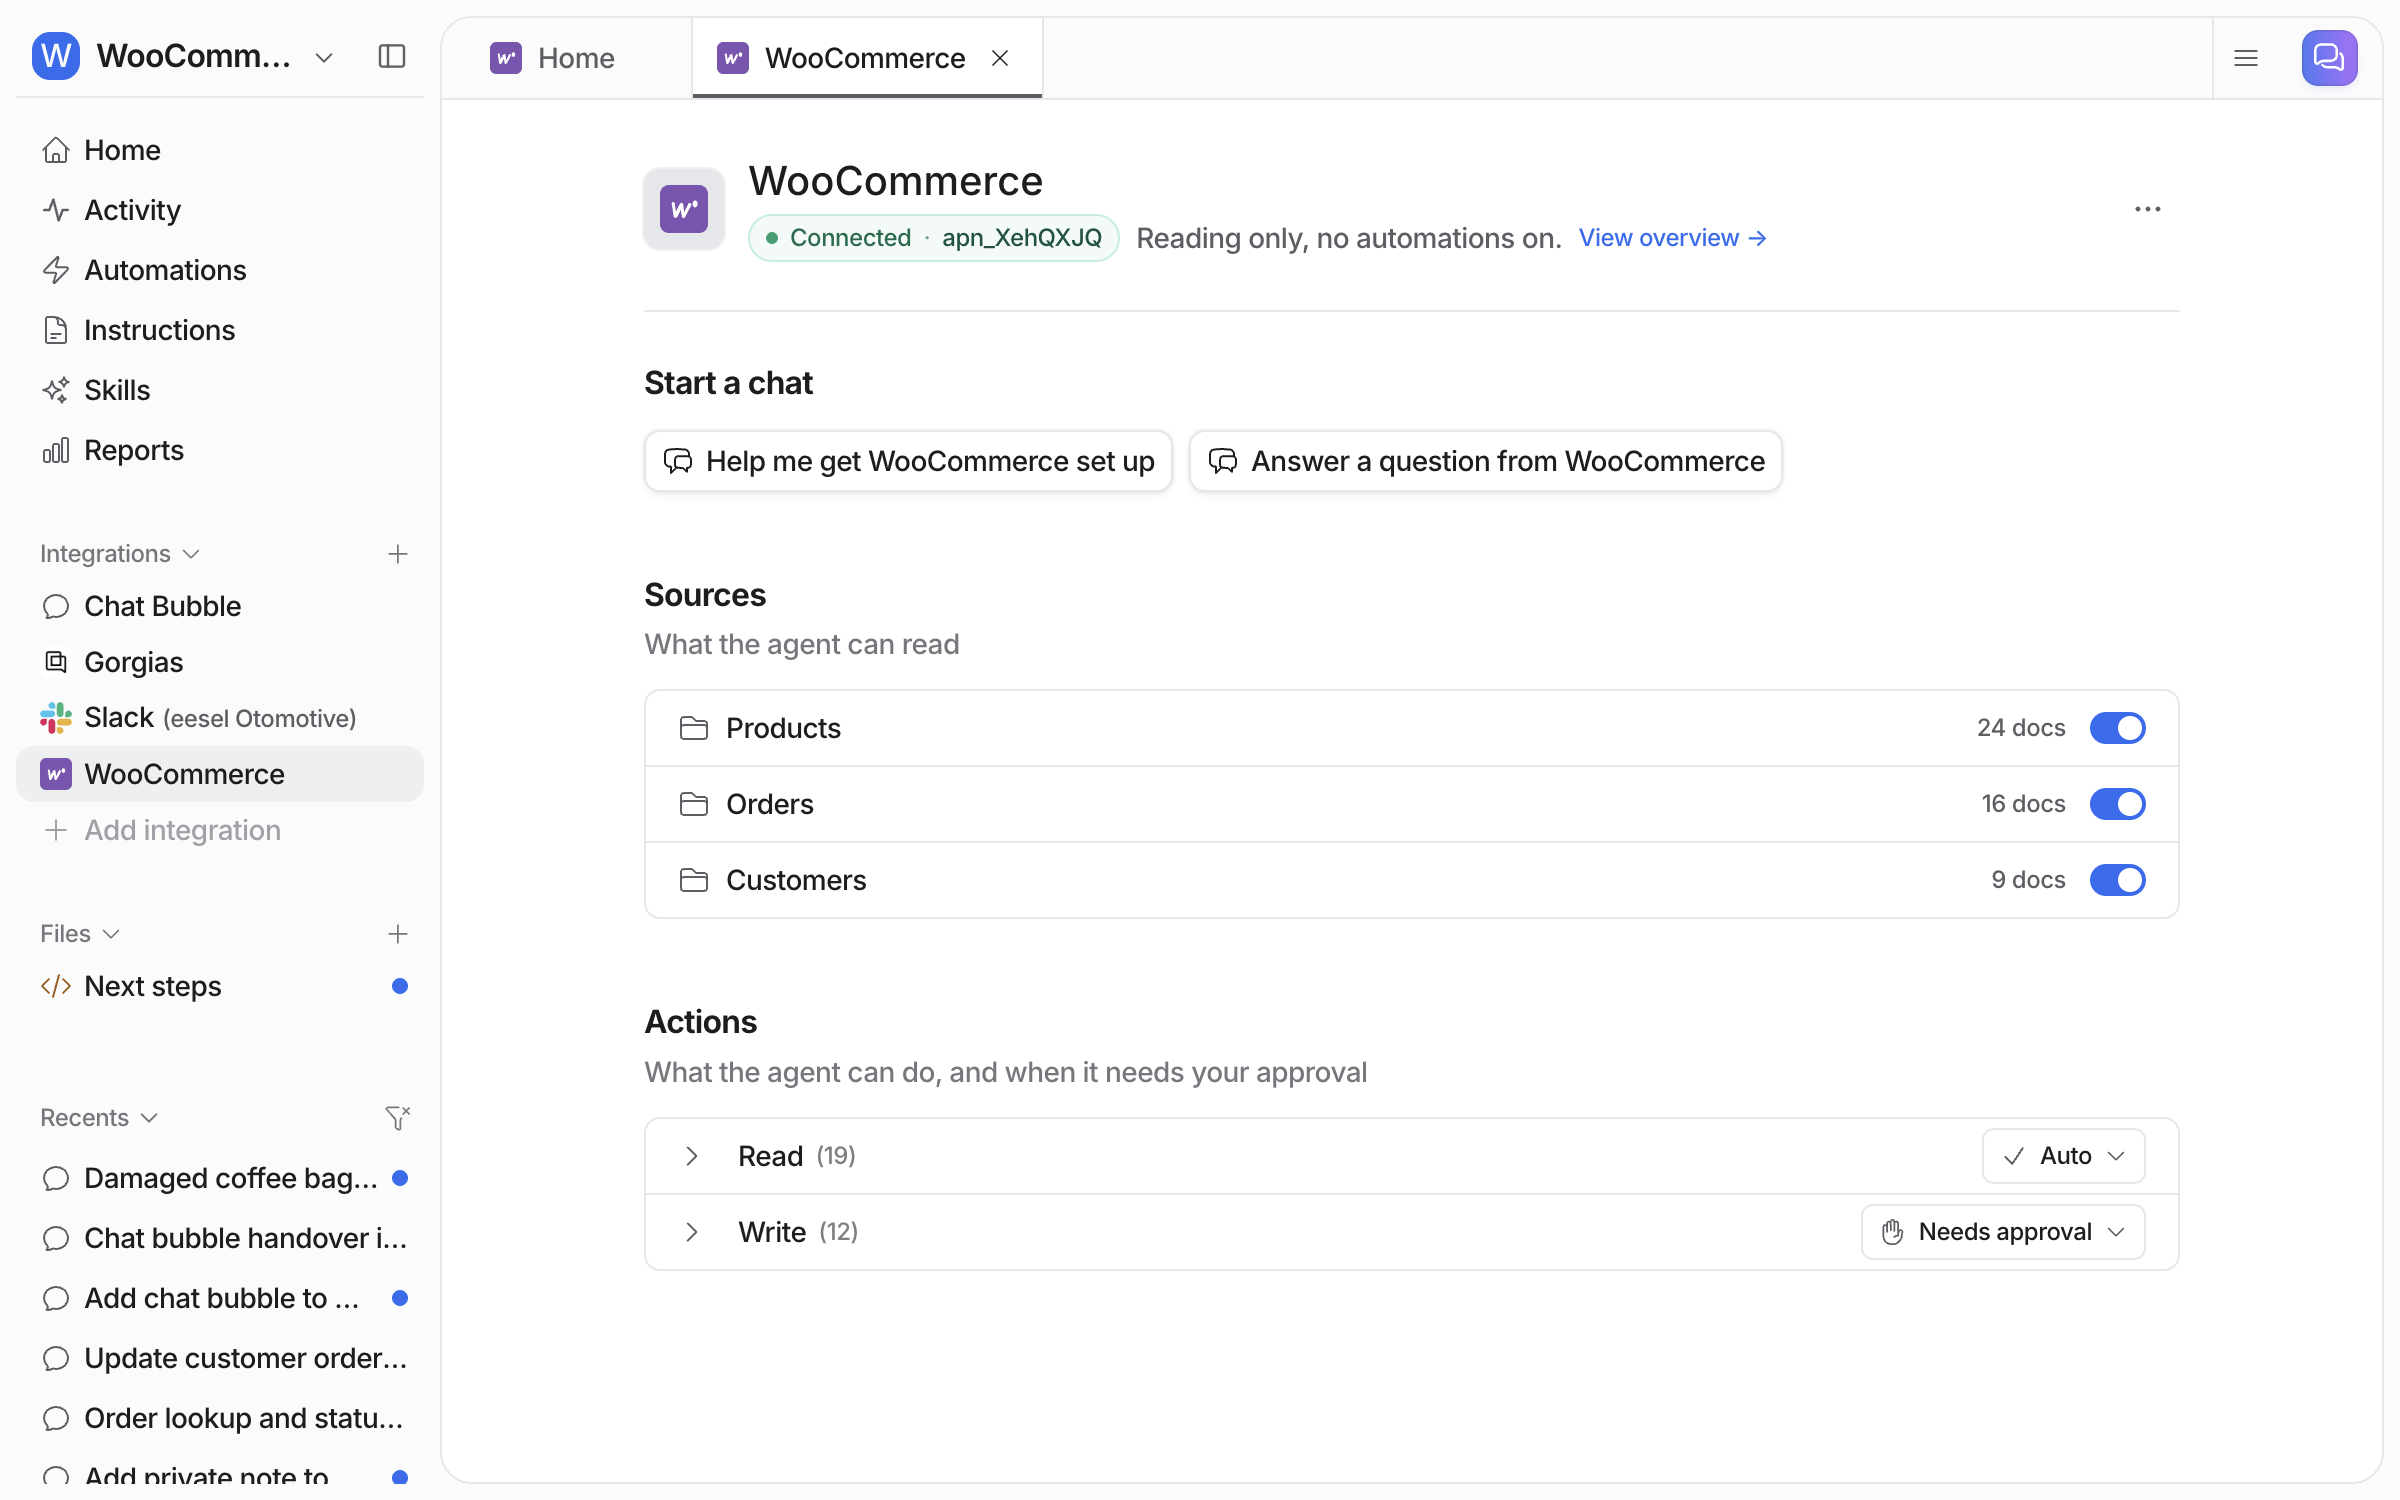Image resolution: width=2400 pixels, height=1500 pixels.
Task: Follow the View overview link
Action: [x=1673, y=238]
